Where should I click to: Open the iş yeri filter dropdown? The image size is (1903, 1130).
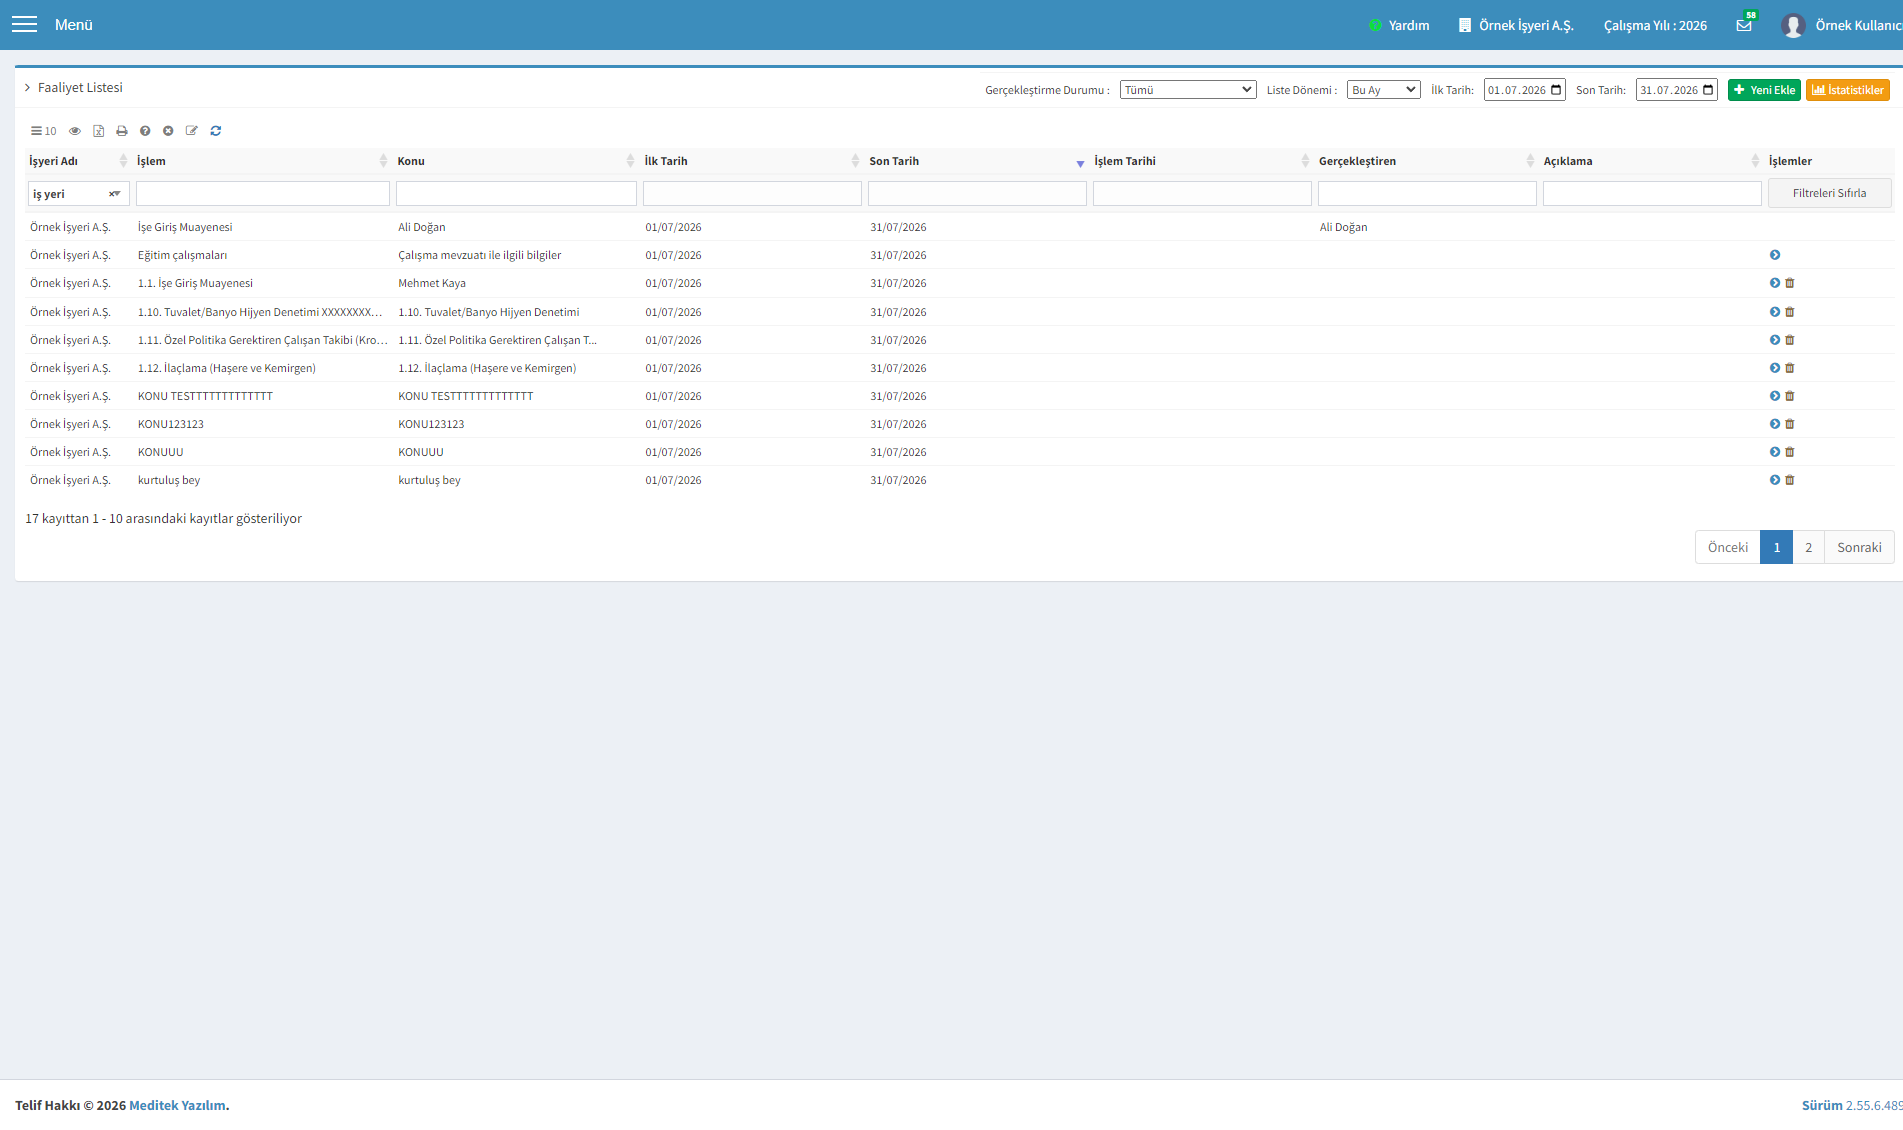[78, 194]
